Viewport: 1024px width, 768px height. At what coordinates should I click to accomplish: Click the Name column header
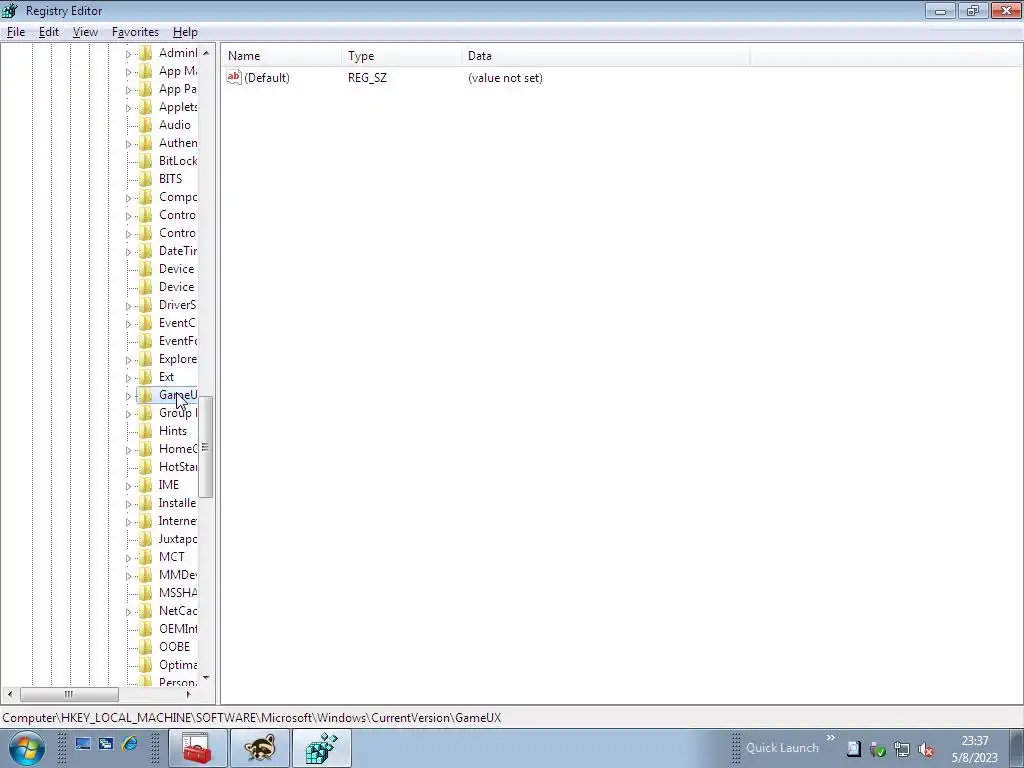pyautogui.click(x=281, y=56)
